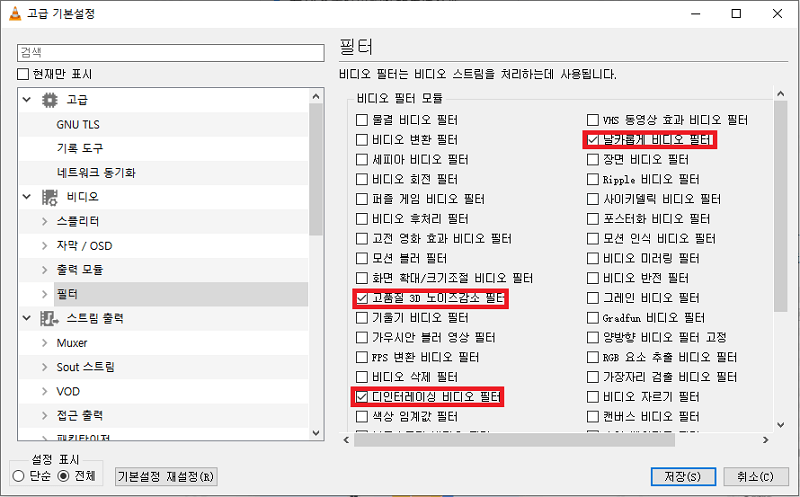Click the 저장(S) save button
This screenshot has width=800, height=497.
click(x=683, y=477)
